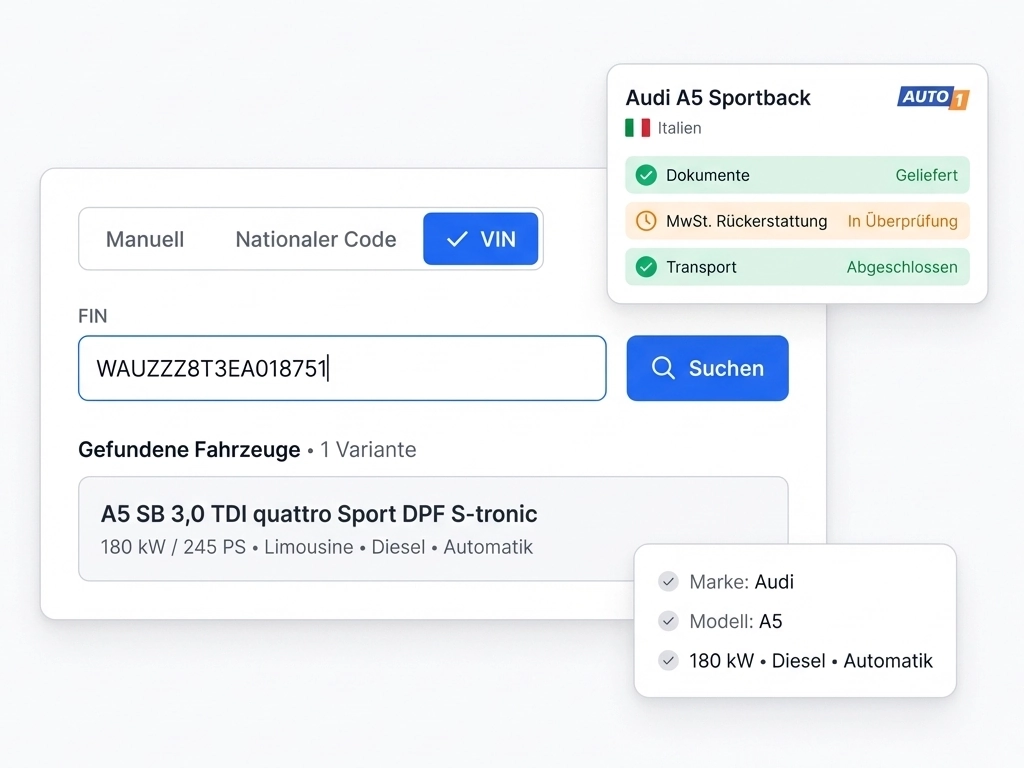Image resolution: width=1024 pixels, height=768 pixels.
Task: Click the checkmark icon in VIN tab
Action: tap(457, 239)
